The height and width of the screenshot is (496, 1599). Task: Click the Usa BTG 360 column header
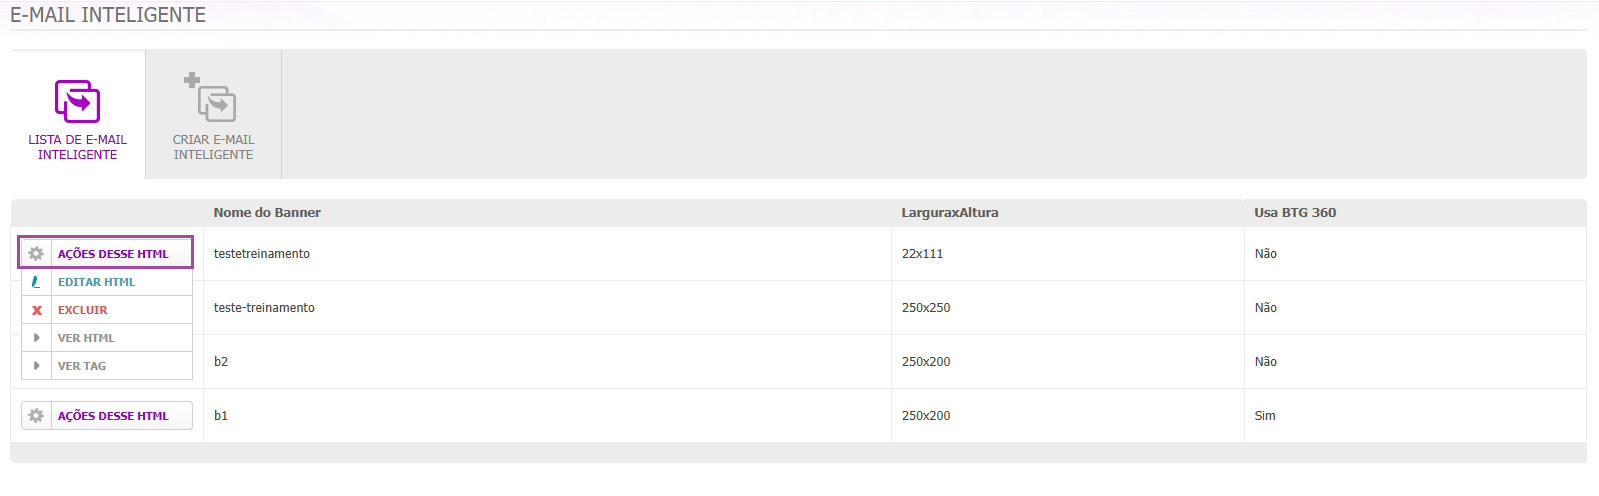1295,212
